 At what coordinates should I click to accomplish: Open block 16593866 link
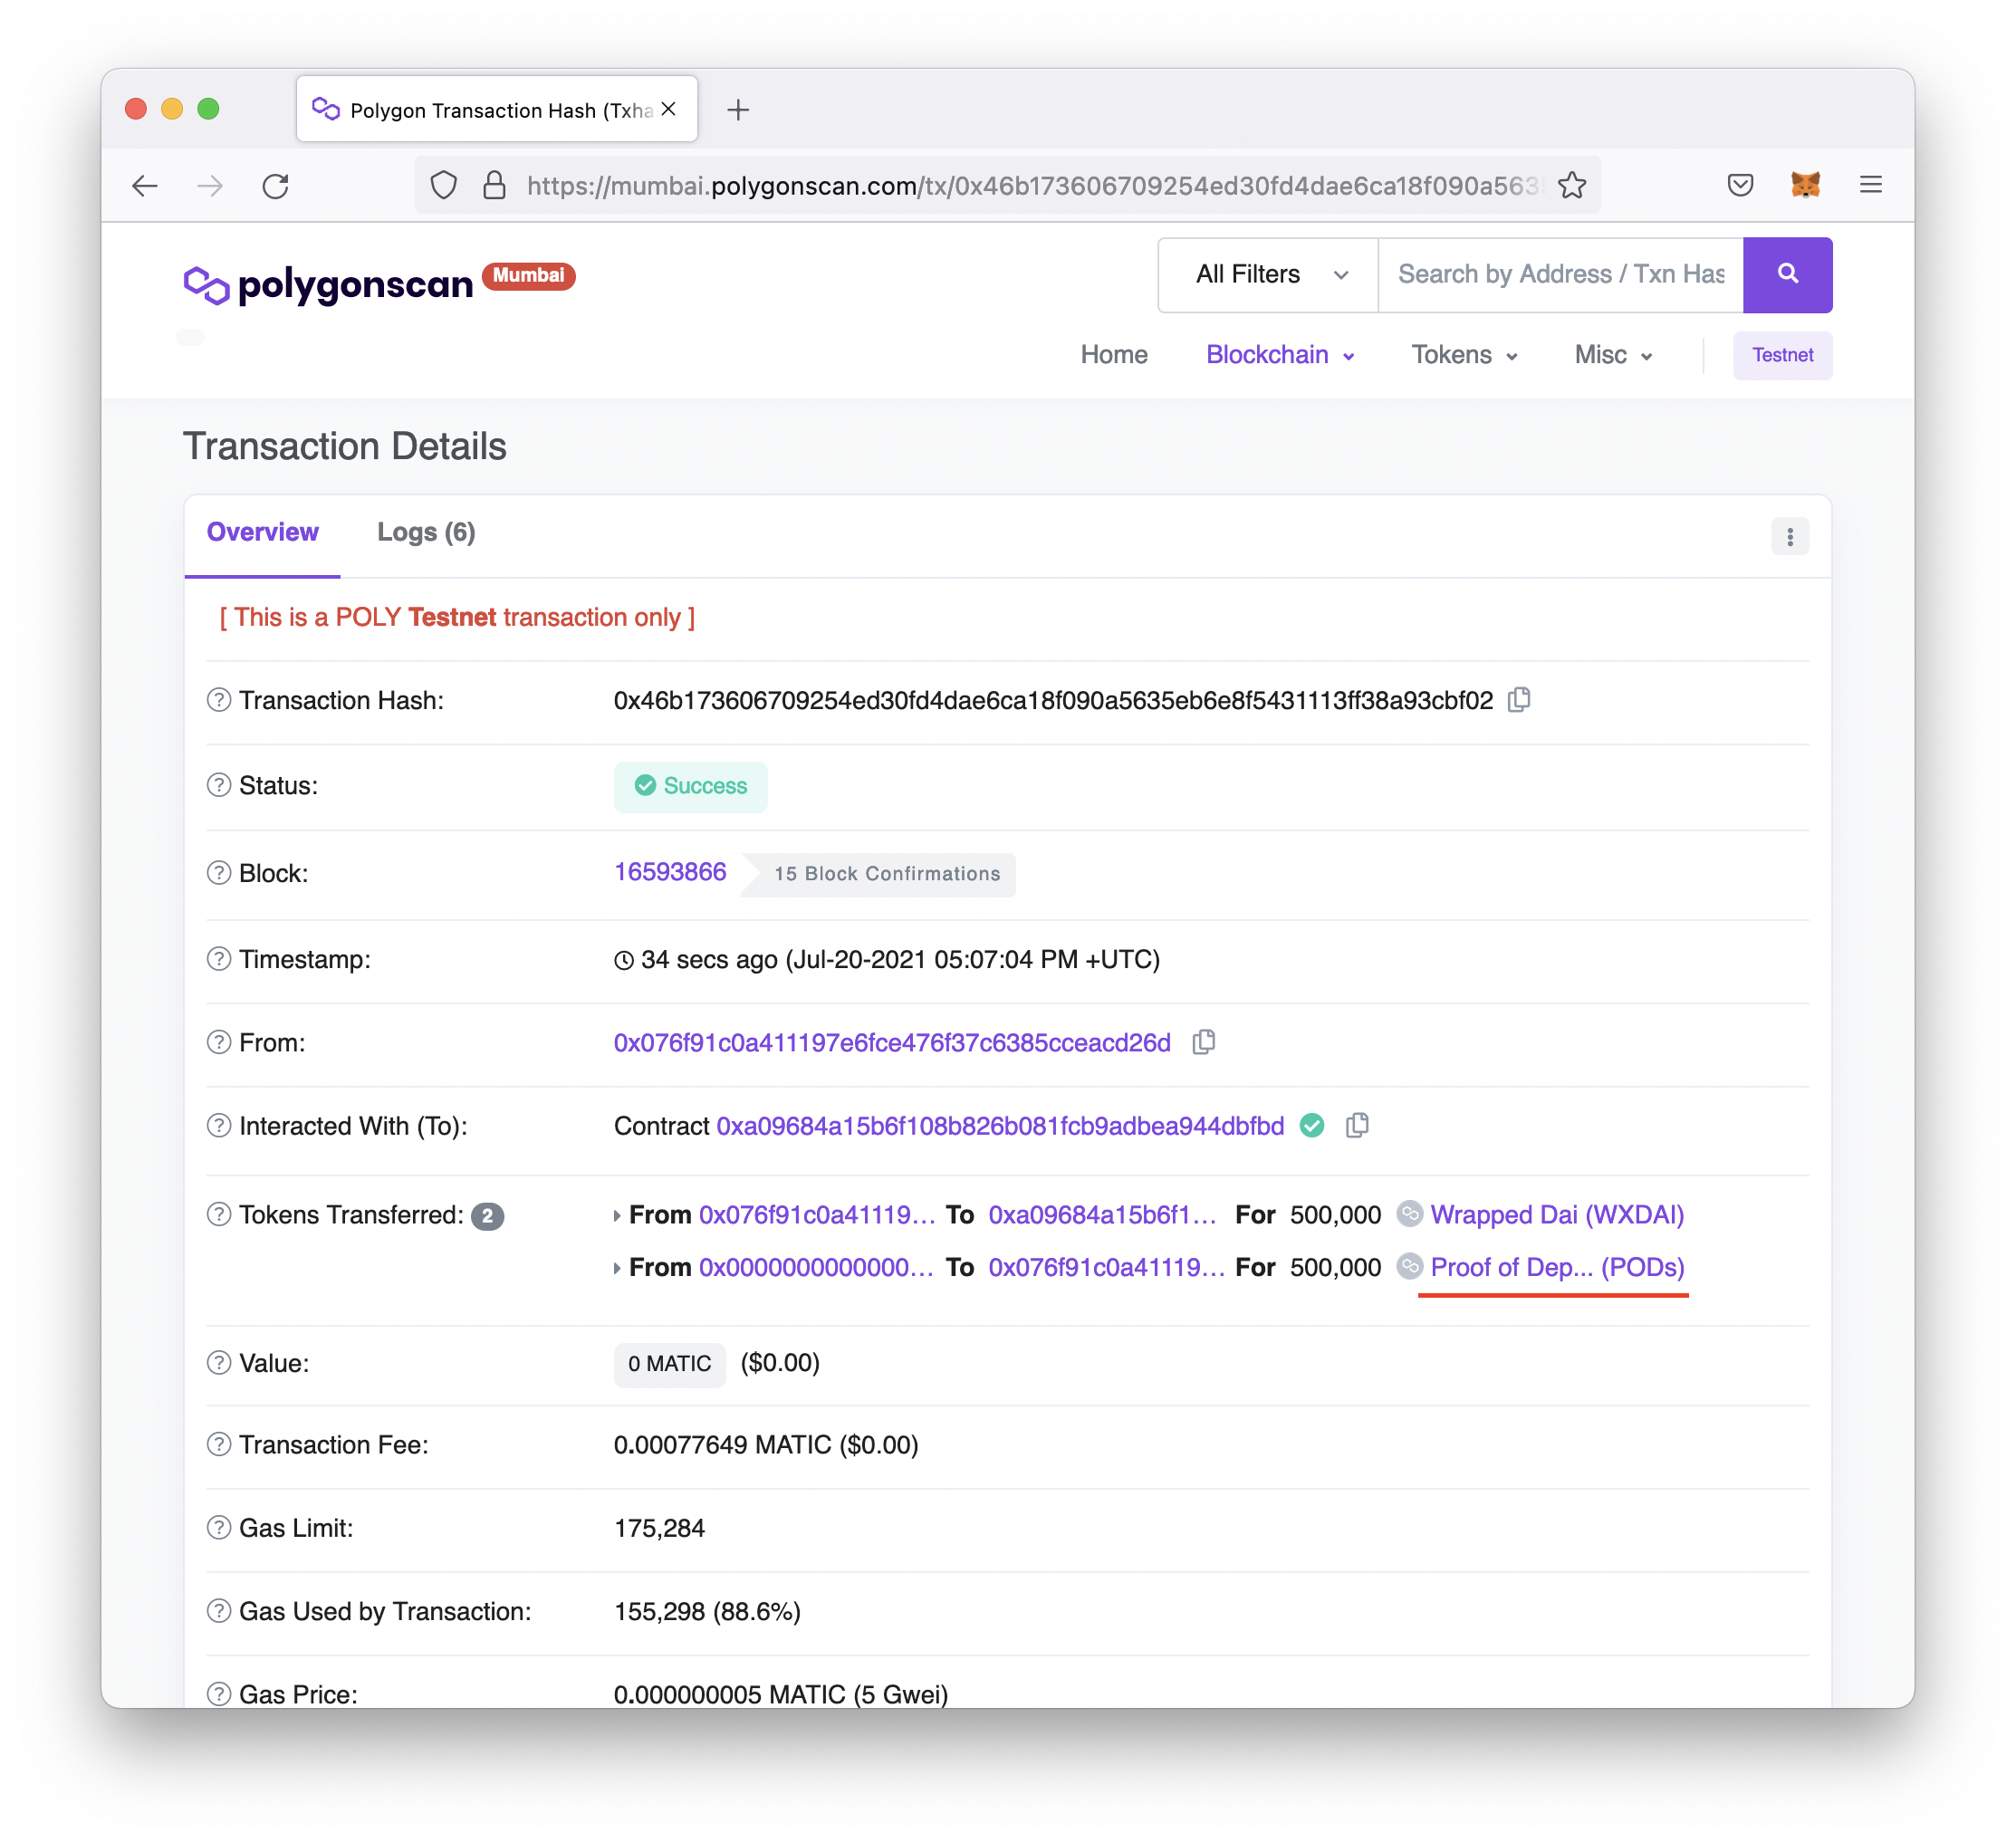pos(670,872)
